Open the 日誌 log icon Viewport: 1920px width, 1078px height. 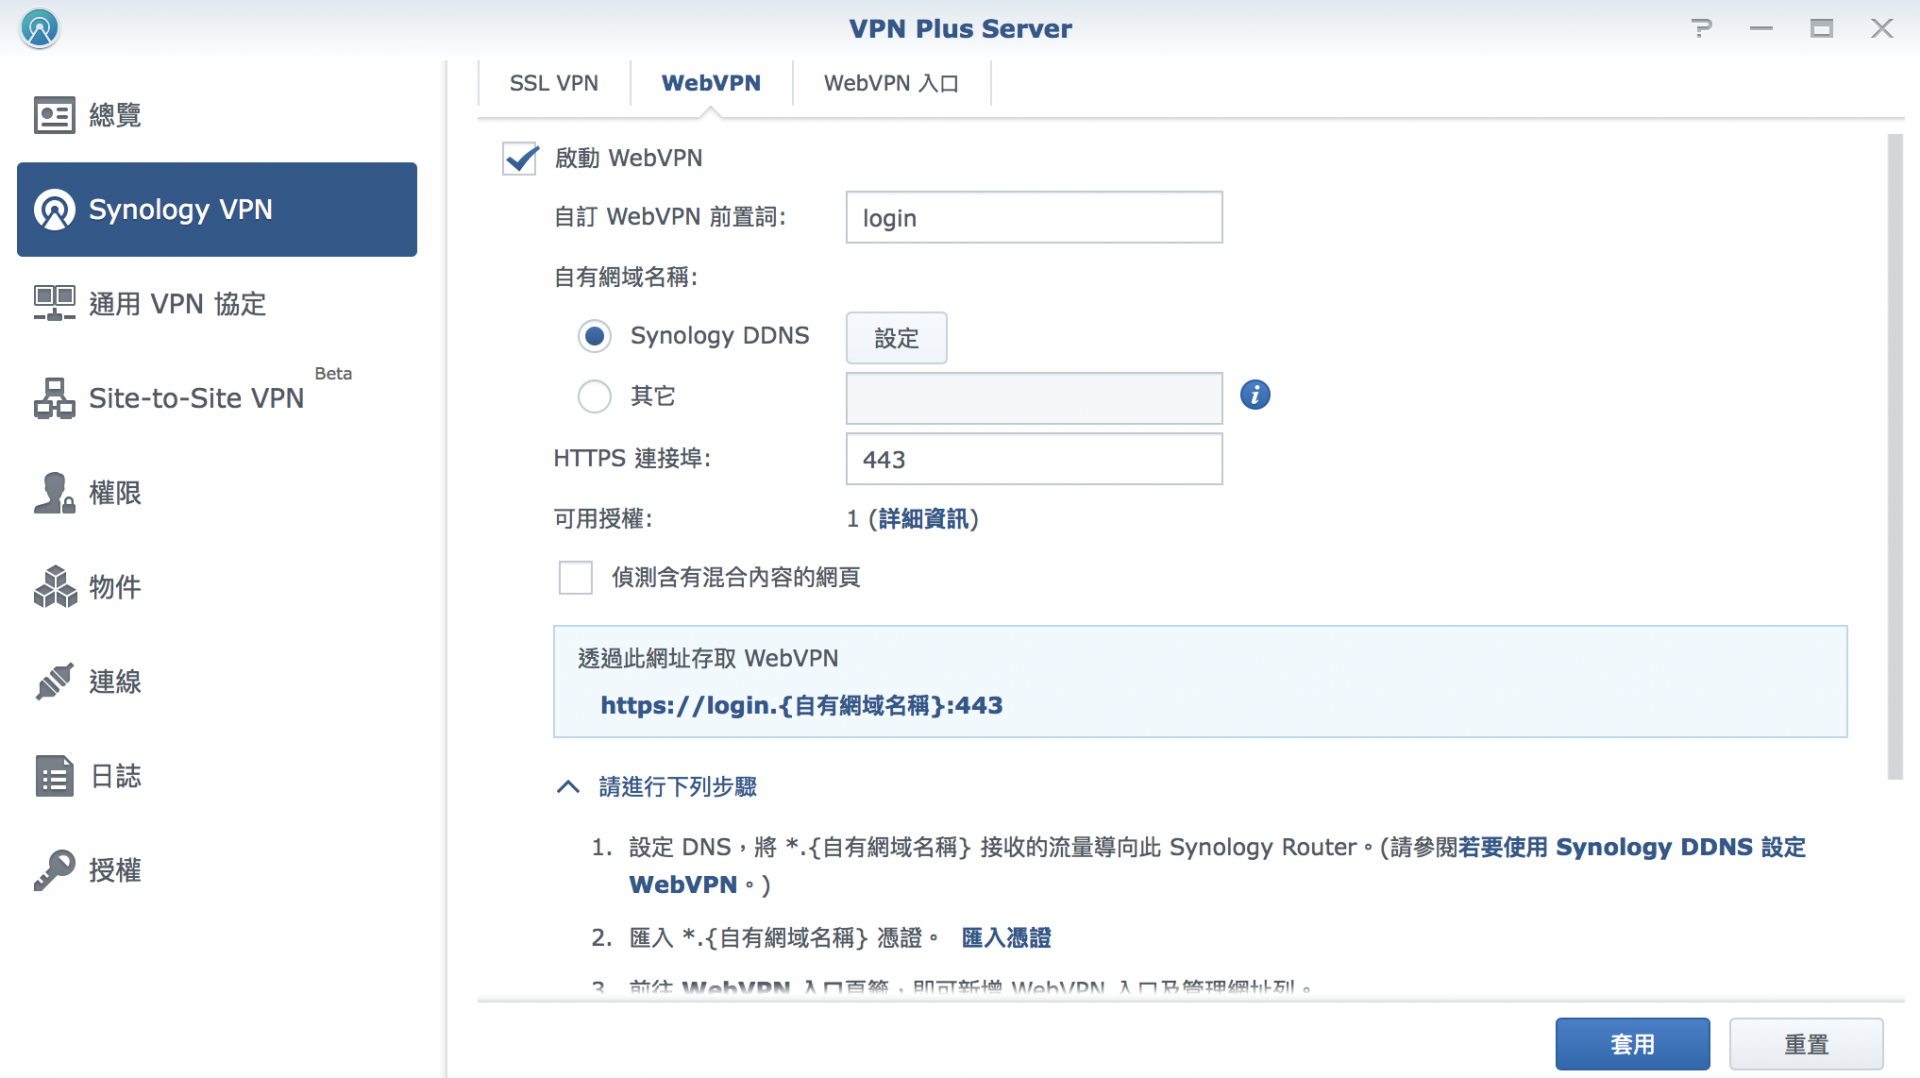[54, 776]
